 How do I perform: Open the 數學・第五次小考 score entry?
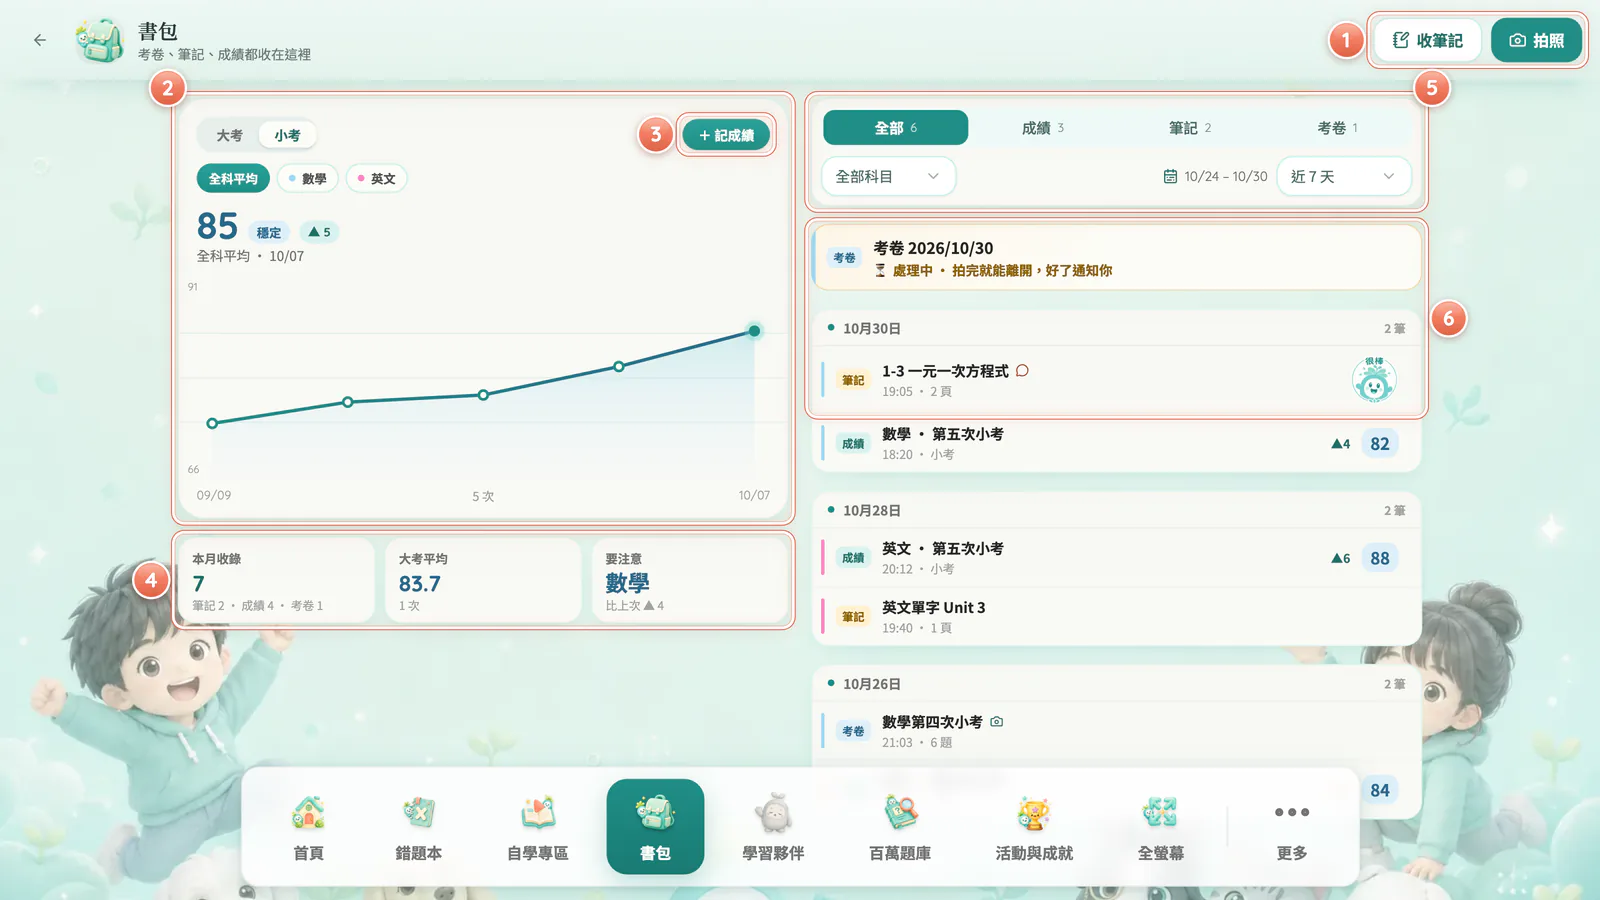pos(1117,443)
